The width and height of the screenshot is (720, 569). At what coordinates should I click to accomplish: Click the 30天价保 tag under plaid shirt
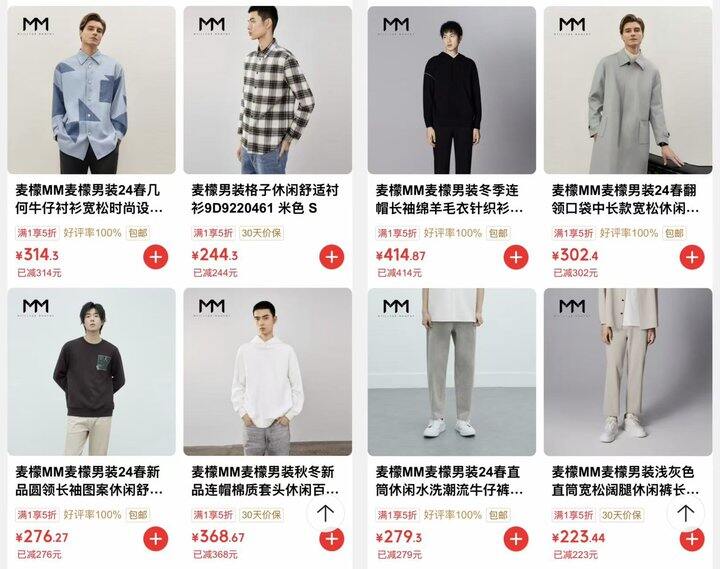tap(261, 233)
